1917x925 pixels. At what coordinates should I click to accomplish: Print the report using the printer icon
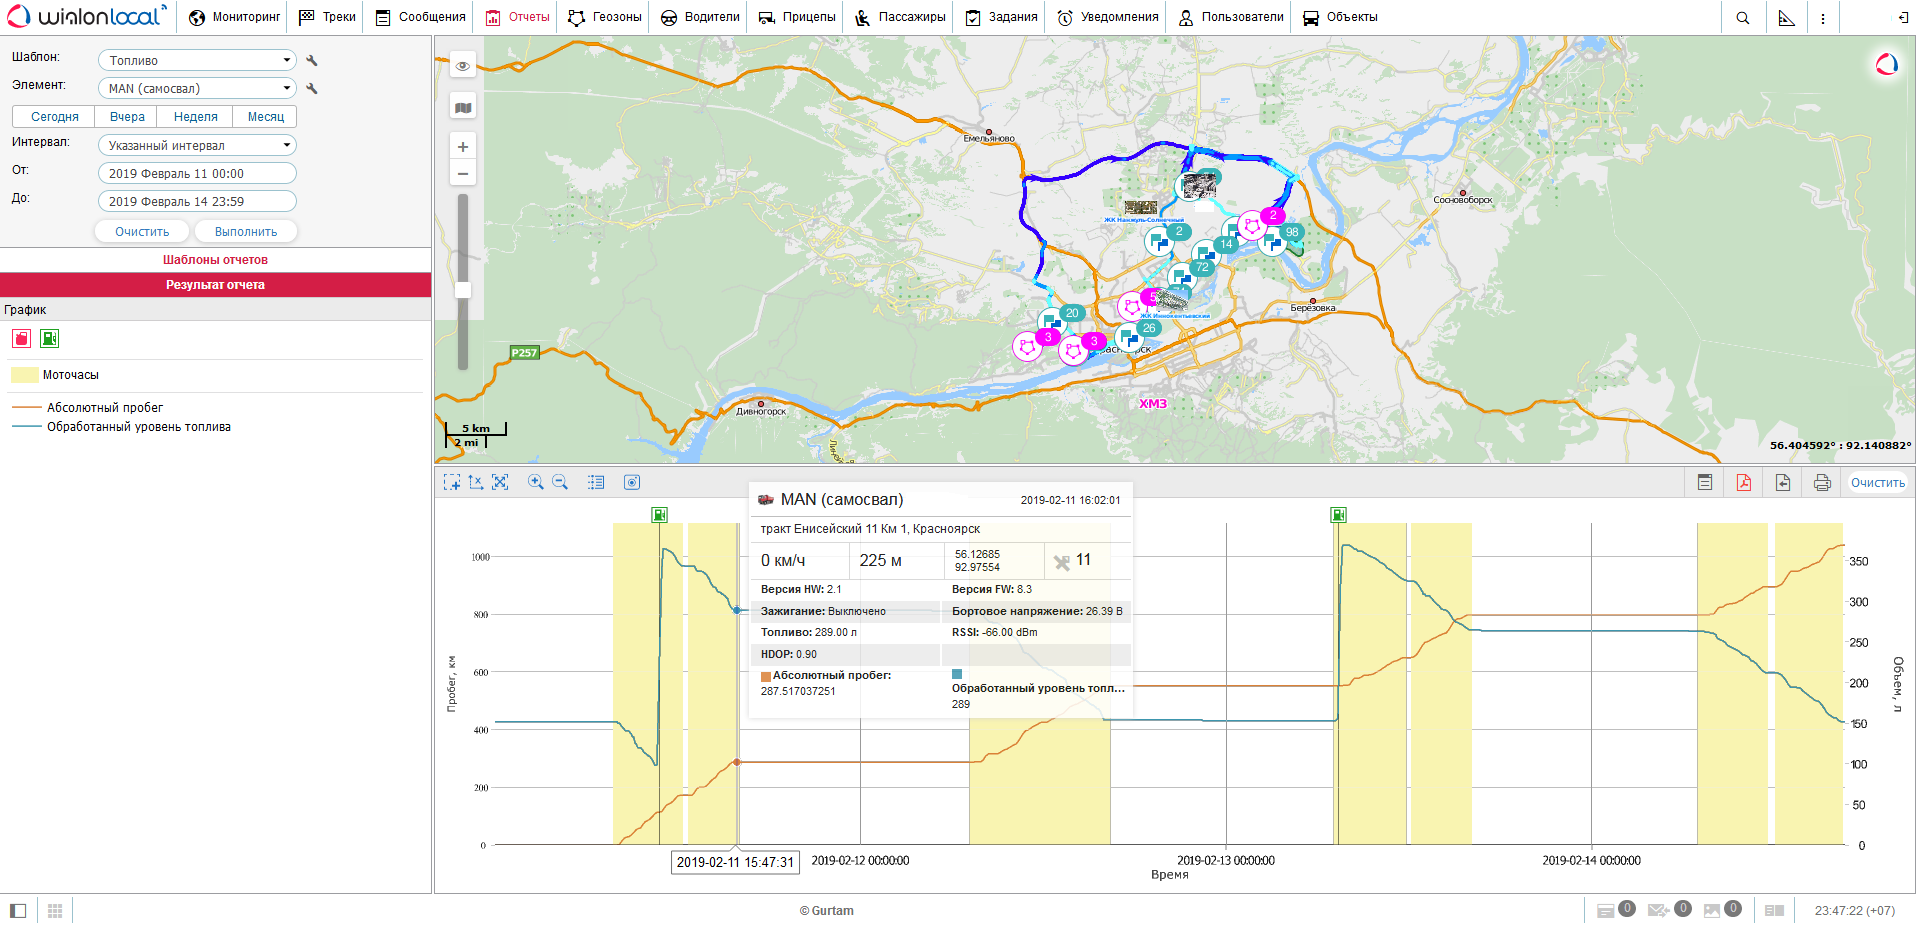pyautogui.click(x=1821, y=483)
